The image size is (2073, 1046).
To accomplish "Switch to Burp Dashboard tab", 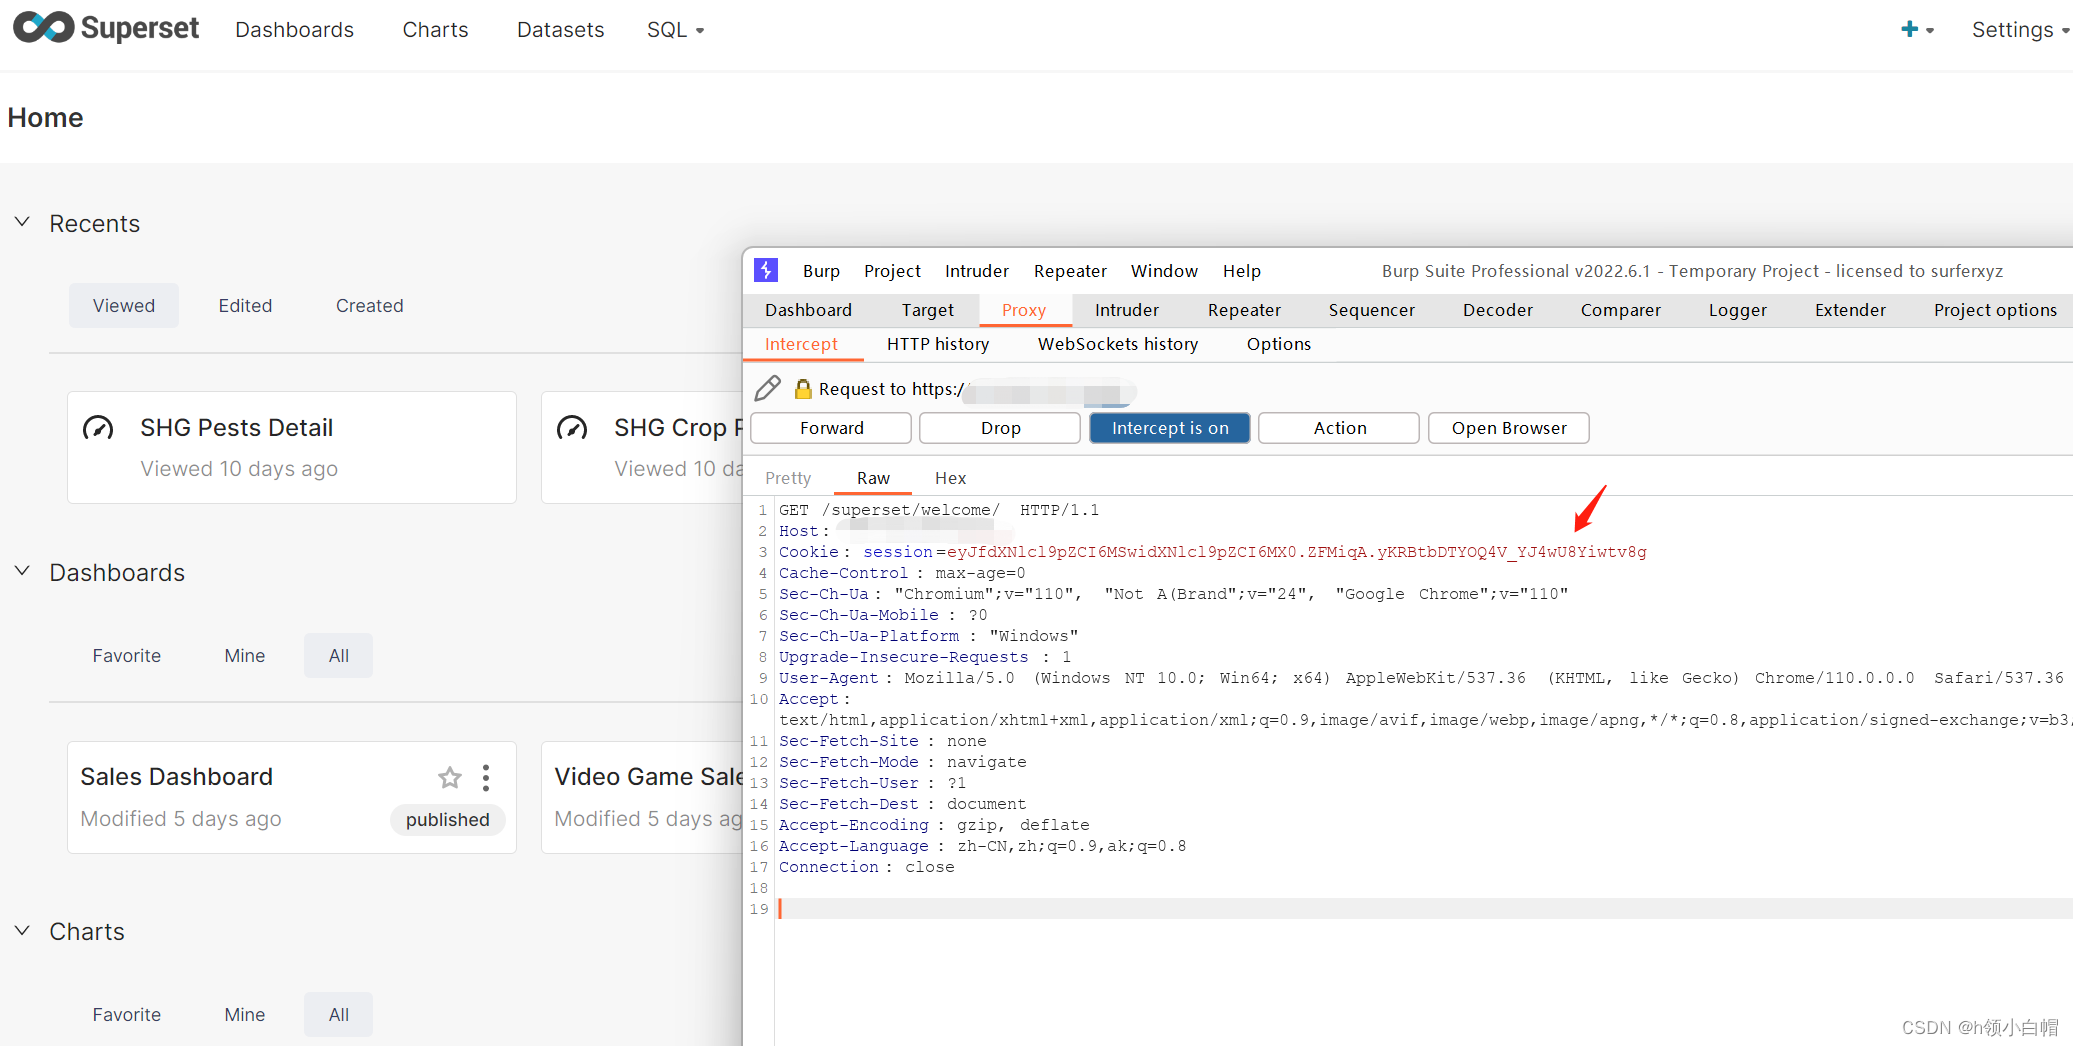I will (809, 310).
